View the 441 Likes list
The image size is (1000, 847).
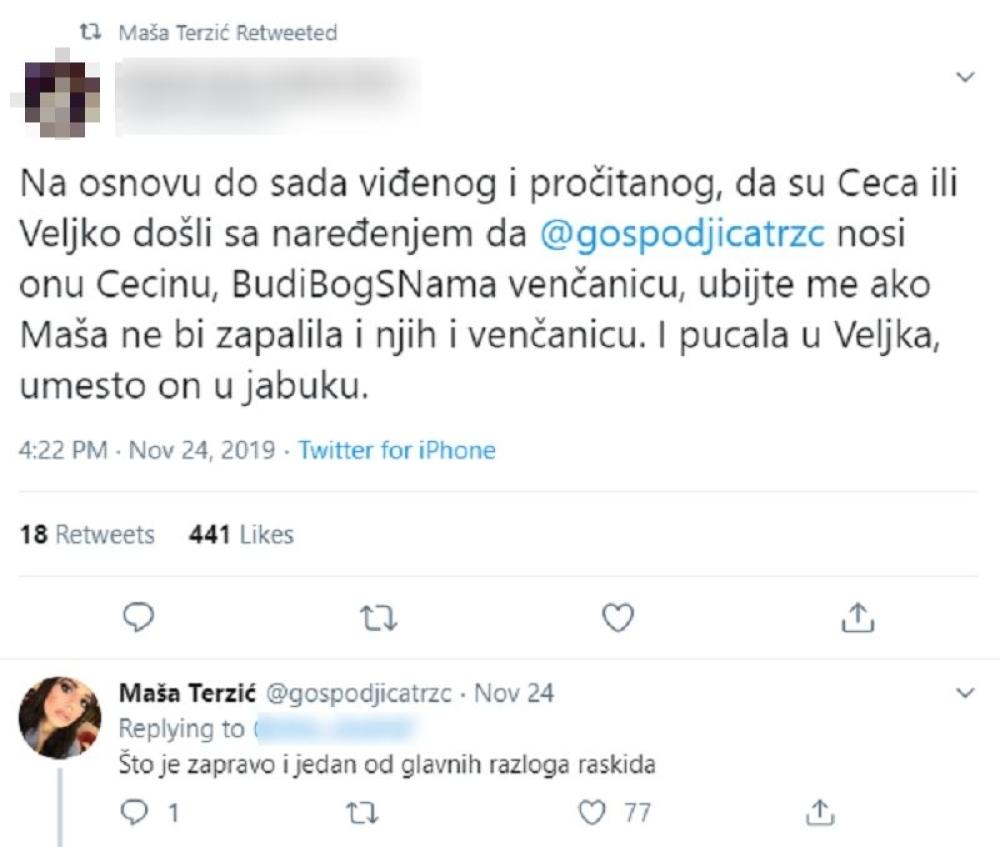coord(240,535)
